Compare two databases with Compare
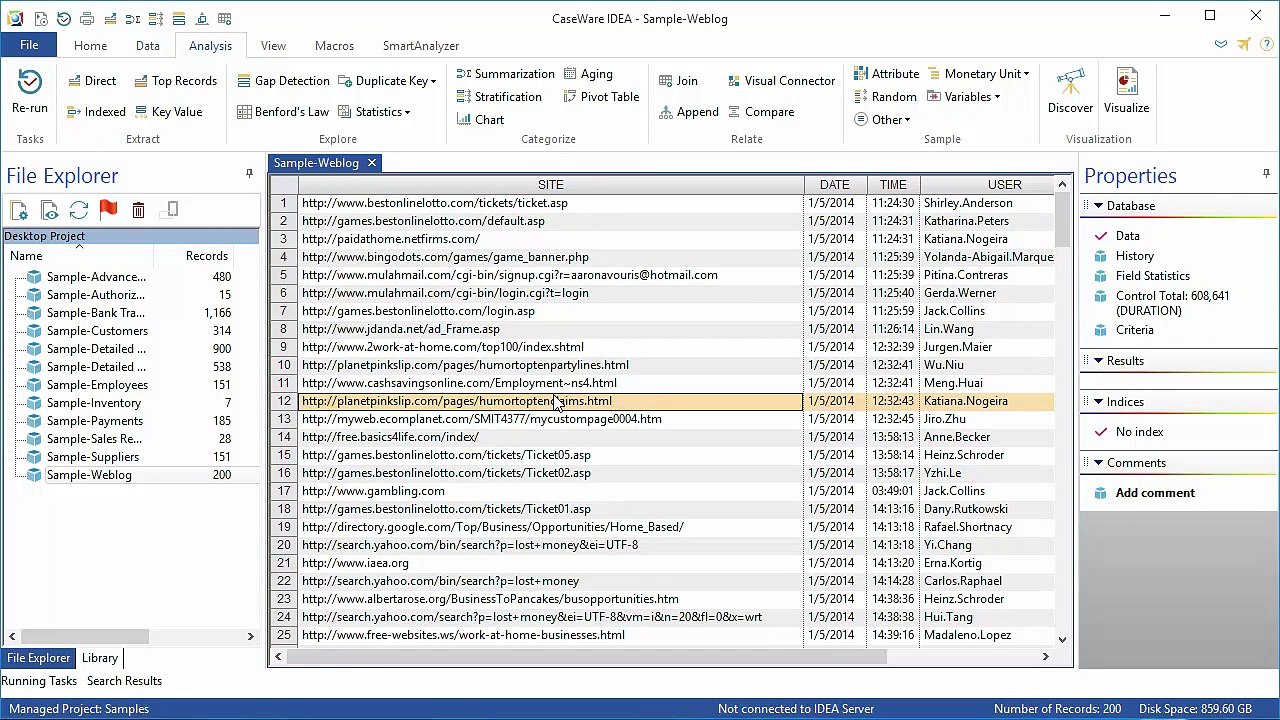This screenshot has height=720, width=1280. tap(760, 112)
